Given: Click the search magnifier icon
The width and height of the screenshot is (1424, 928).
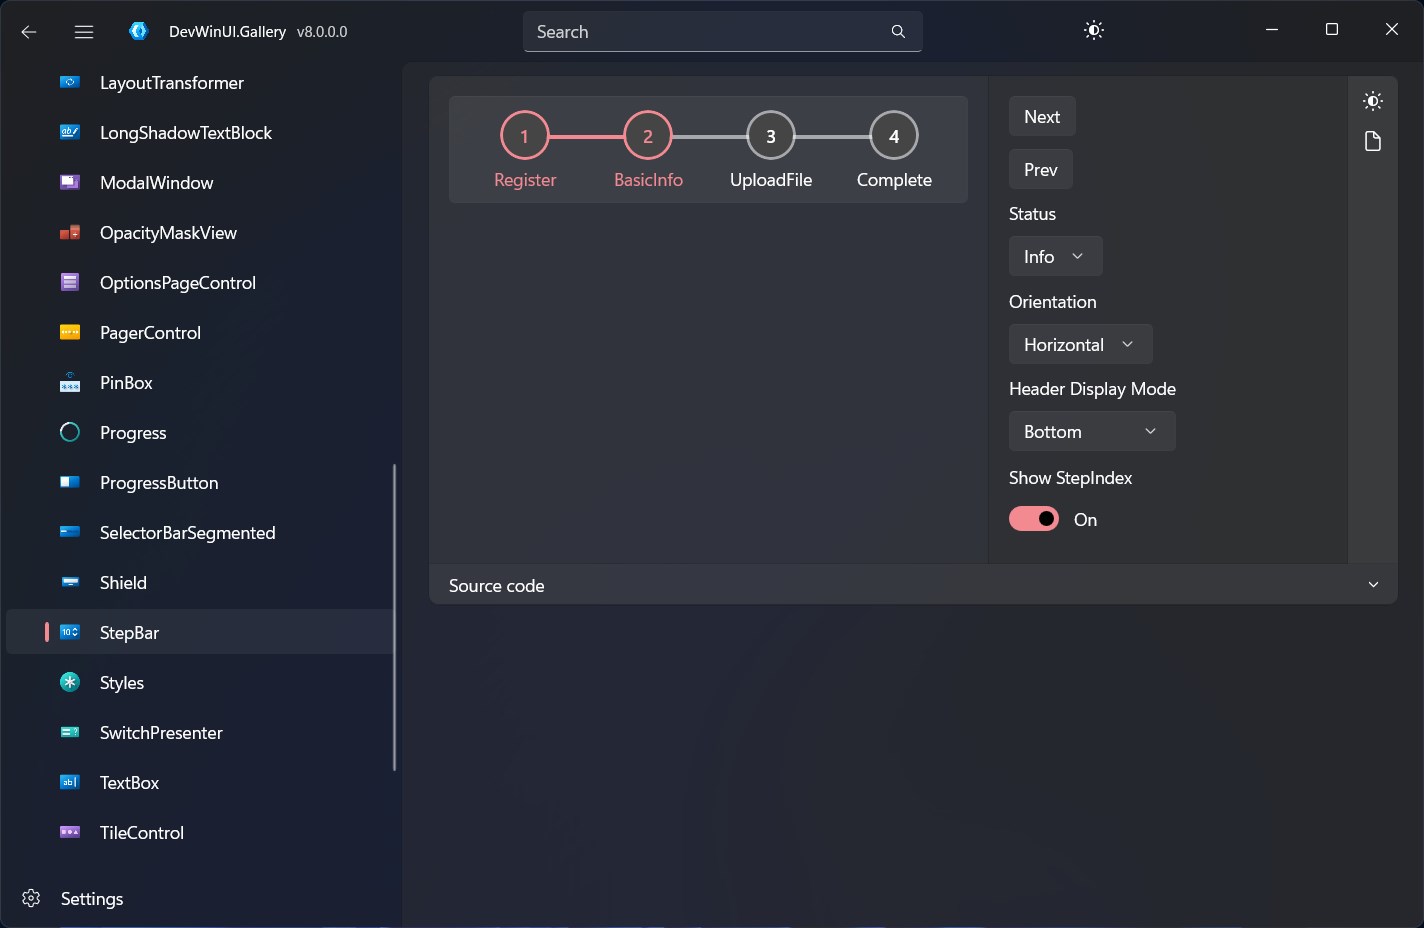Looking at the screenshot, I should (x=898, y=32).
